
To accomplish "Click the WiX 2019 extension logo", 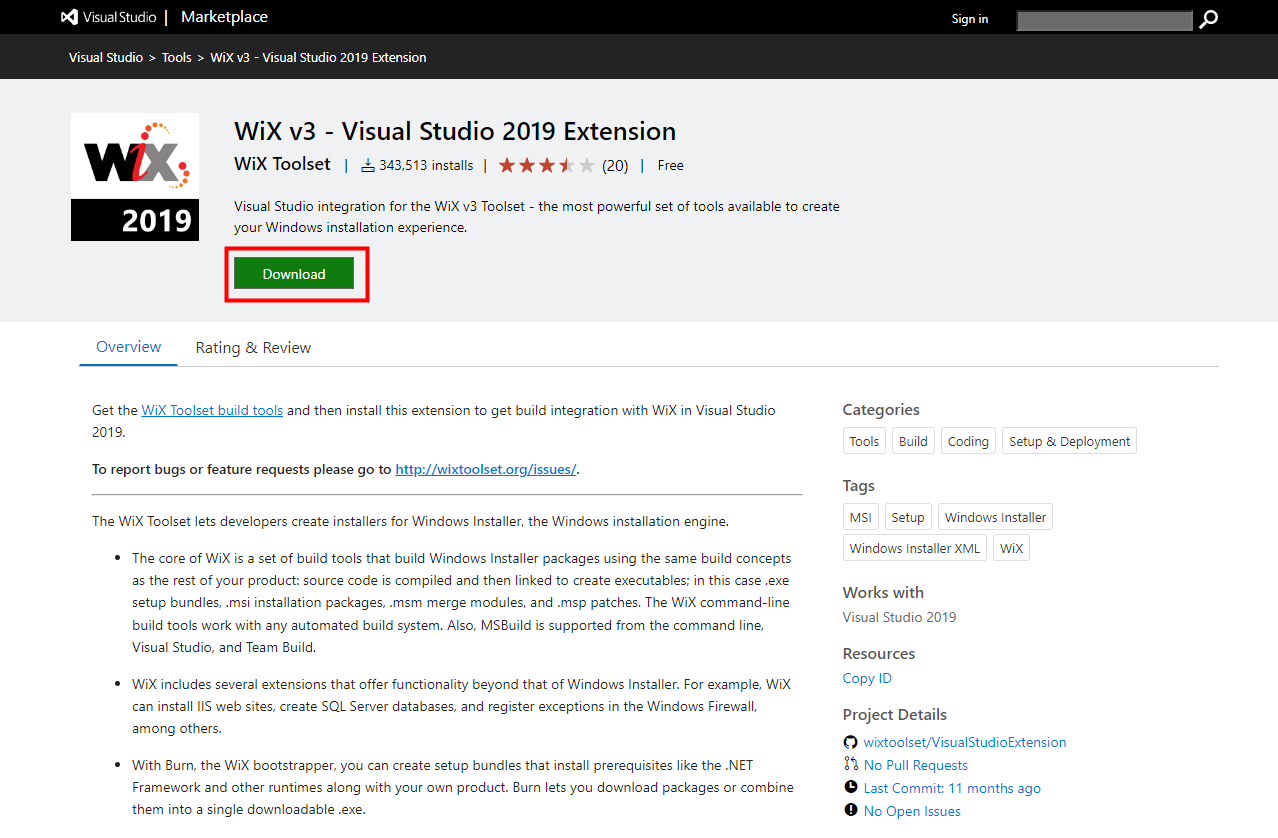I will (135, 177).
